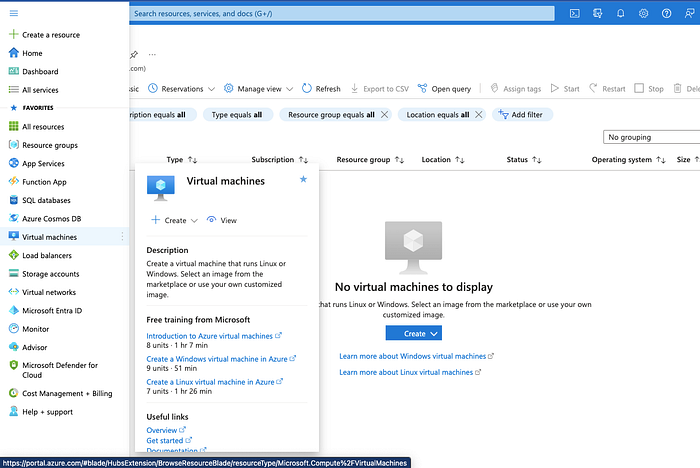
Task: Collapse the portal hamburger menu
Action: coord(14,13)
